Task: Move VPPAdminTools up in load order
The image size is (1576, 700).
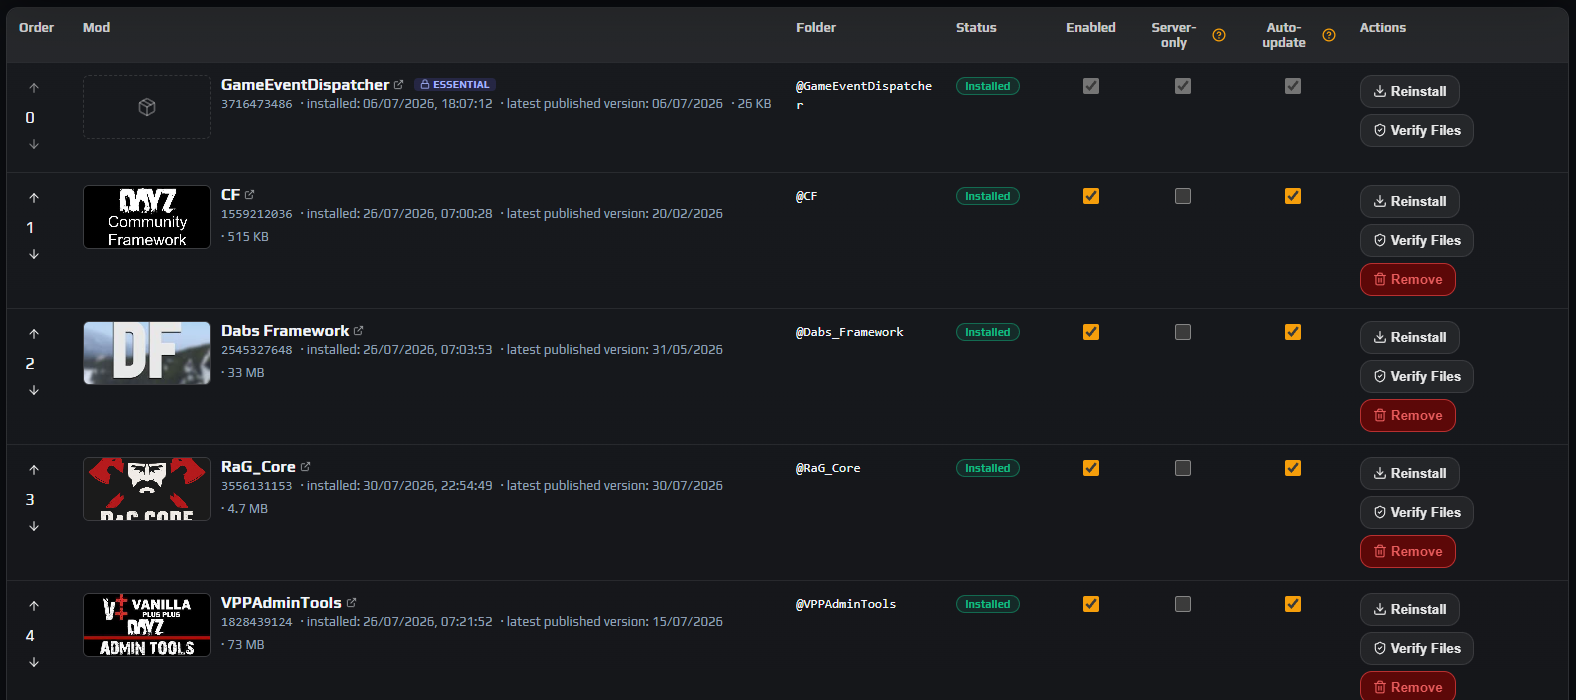Action: pyautogui.click(x=34, y=606)
